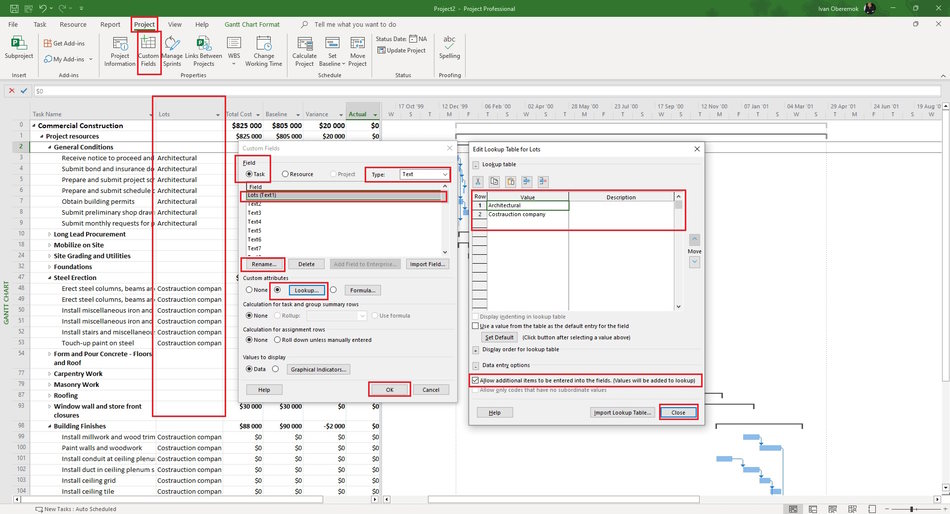The image size is (950, 514).
Task: Click Insert Row icon in lookup table toolbar
Action: click(x=526, y=181)
